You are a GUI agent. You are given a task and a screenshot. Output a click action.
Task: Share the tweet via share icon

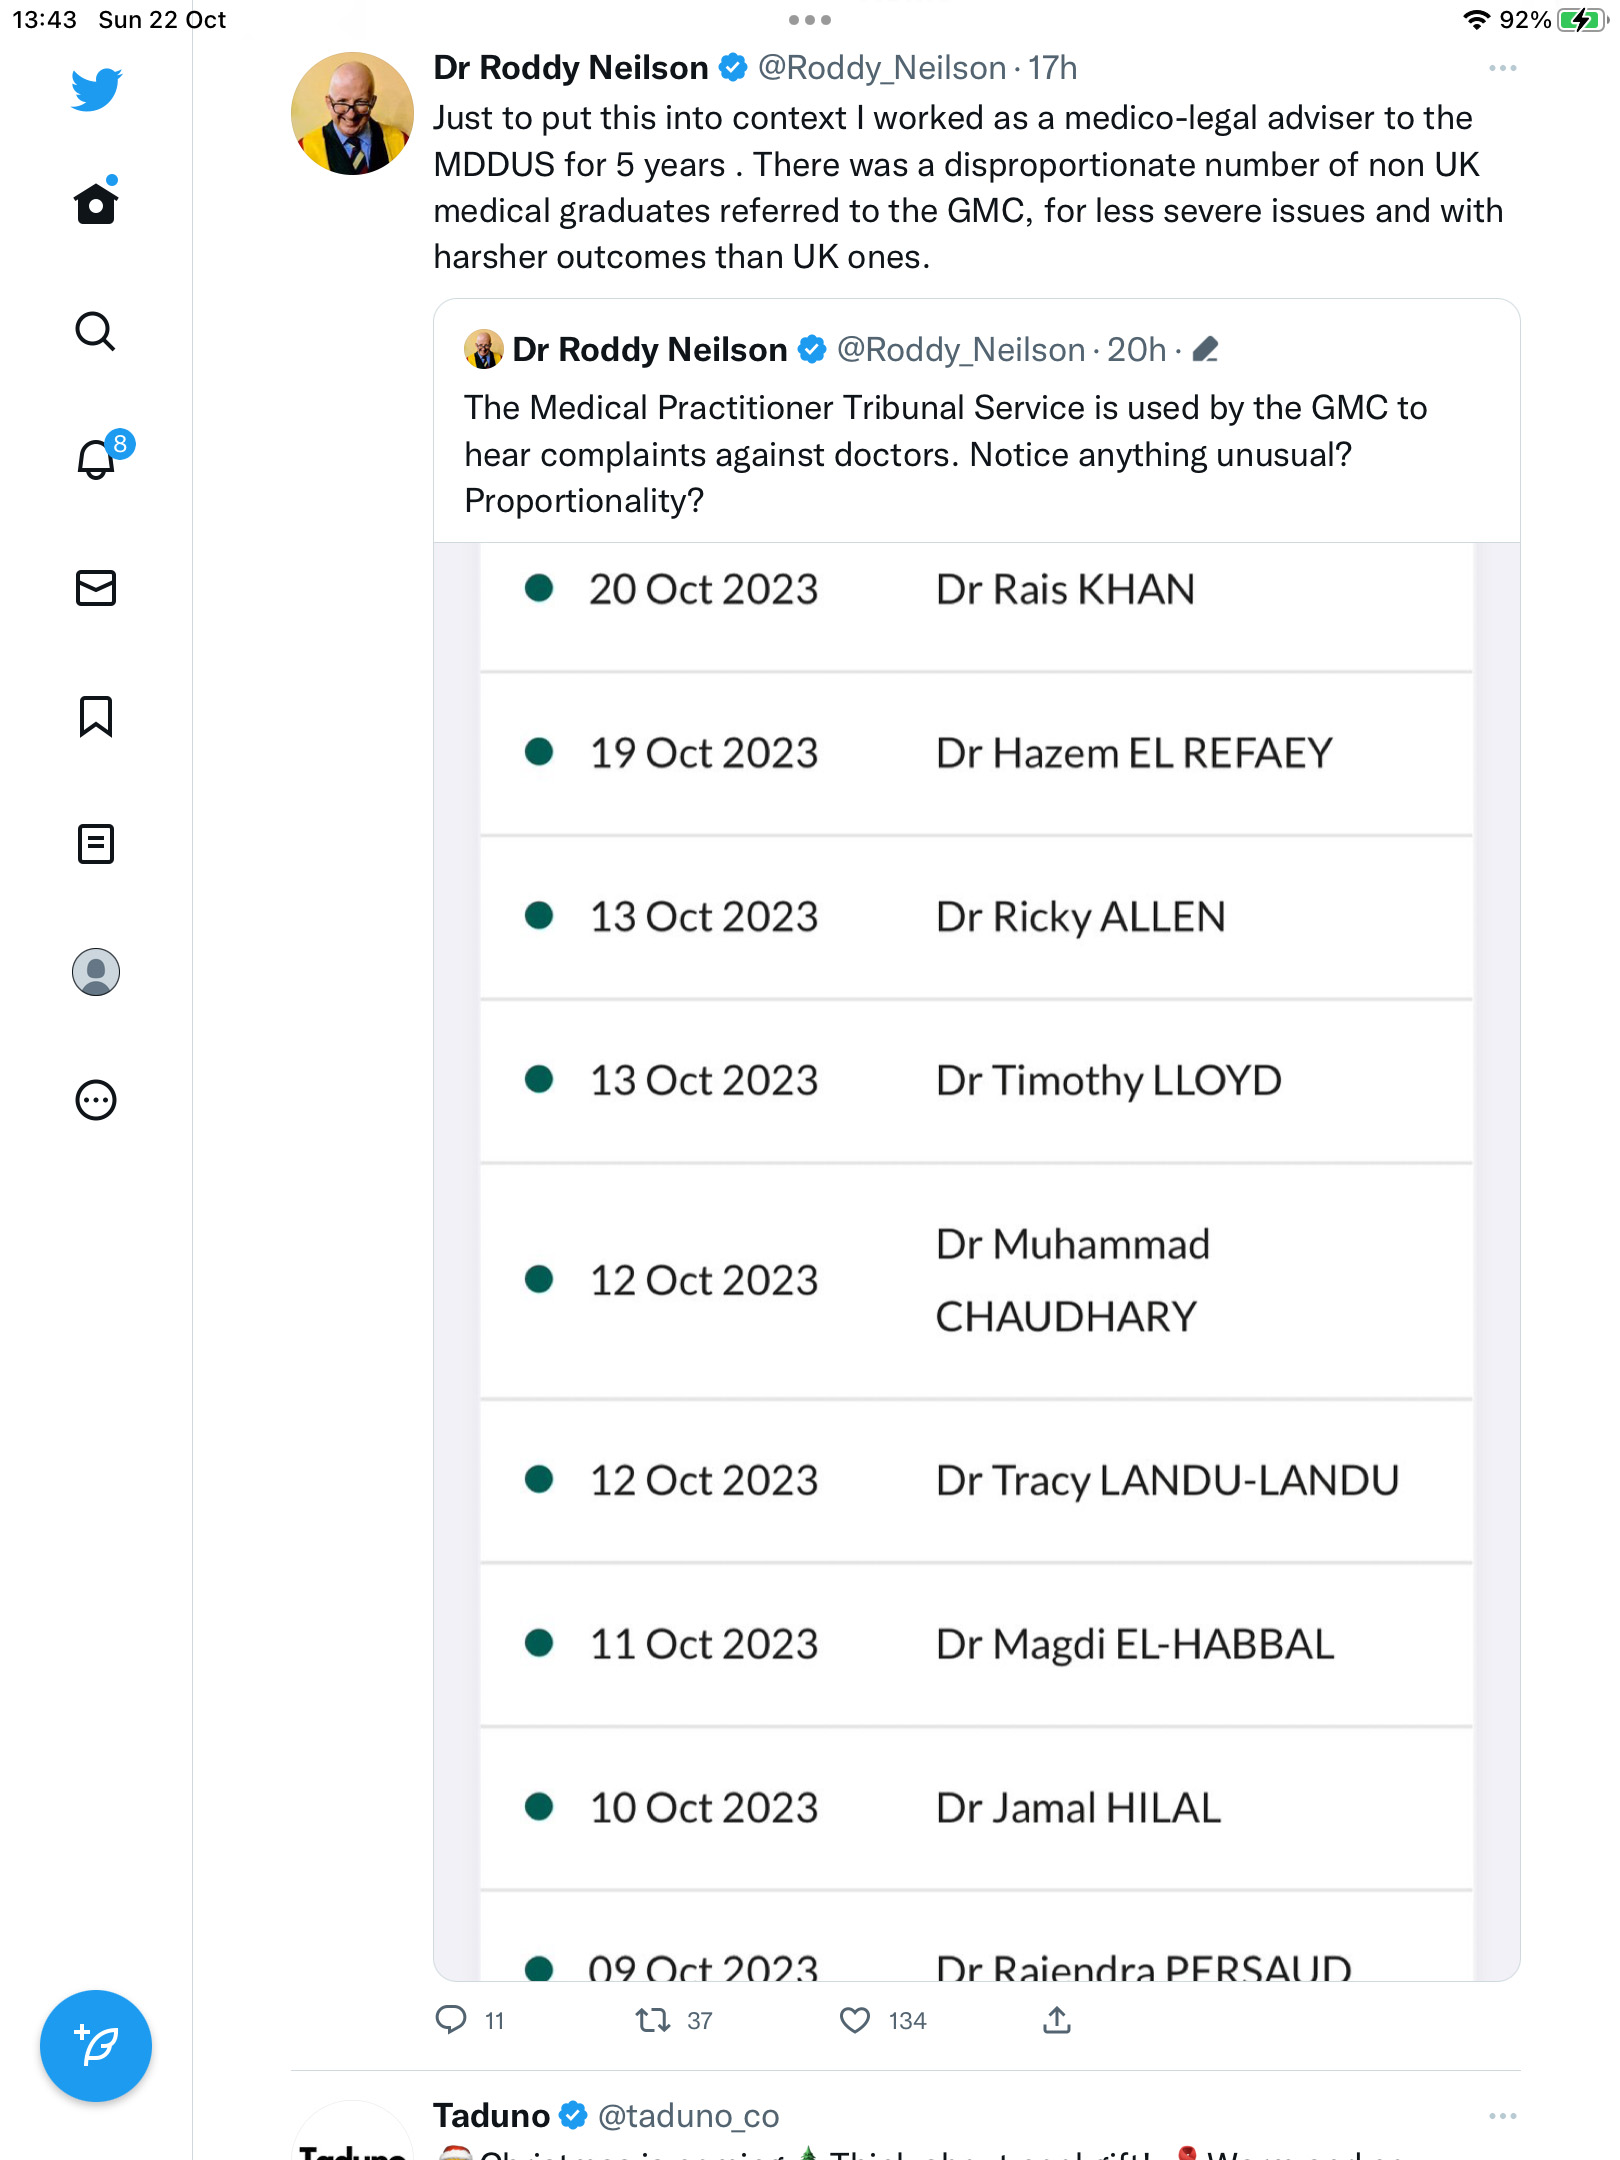1057,2020
